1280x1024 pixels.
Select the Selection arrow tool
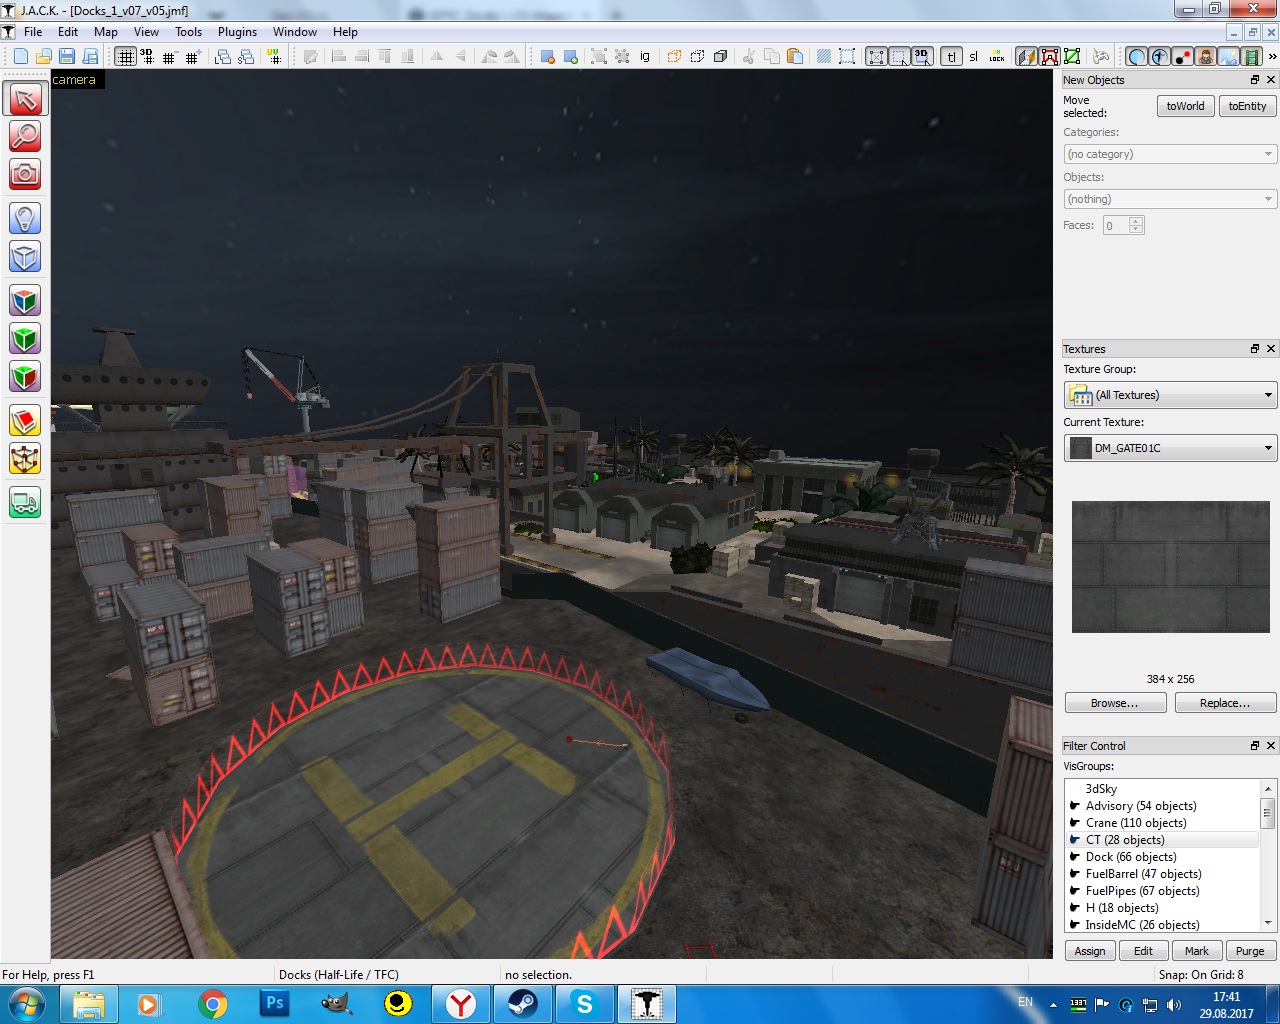pos(25,98)
